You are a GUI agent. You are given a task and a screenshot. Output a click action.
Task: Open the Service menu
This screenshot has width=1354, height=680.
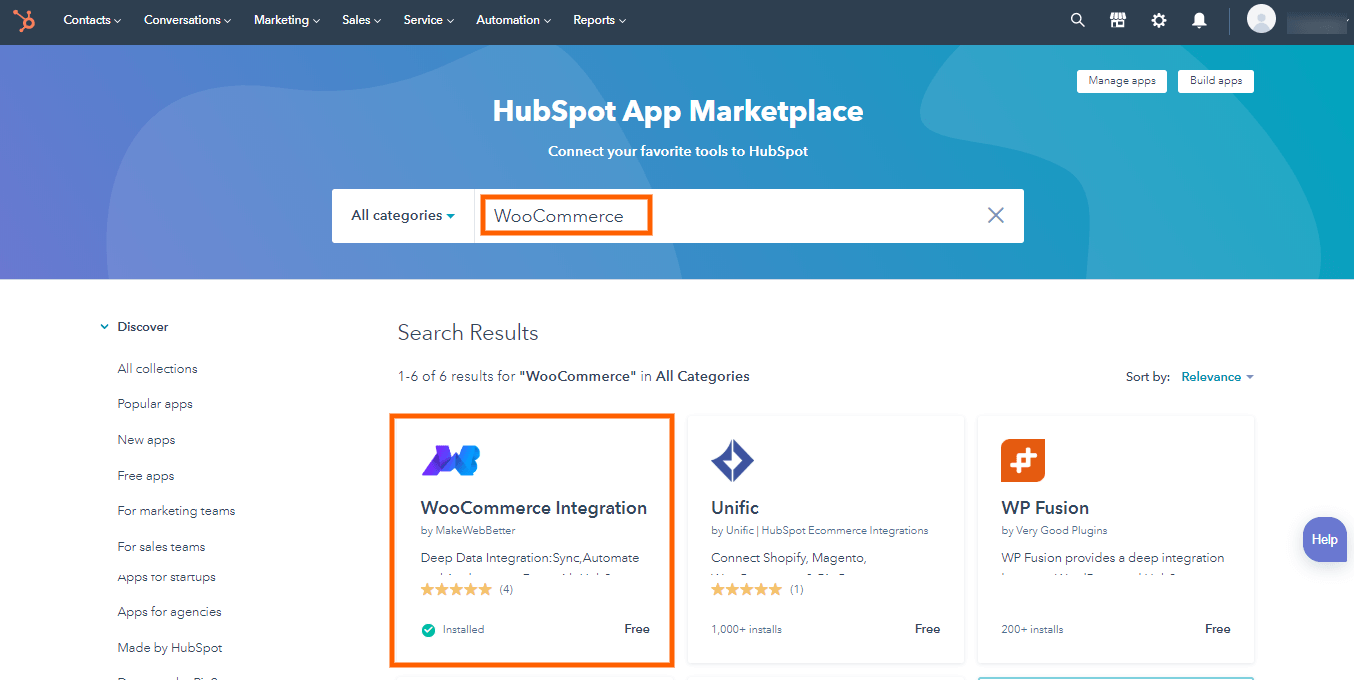429,20
